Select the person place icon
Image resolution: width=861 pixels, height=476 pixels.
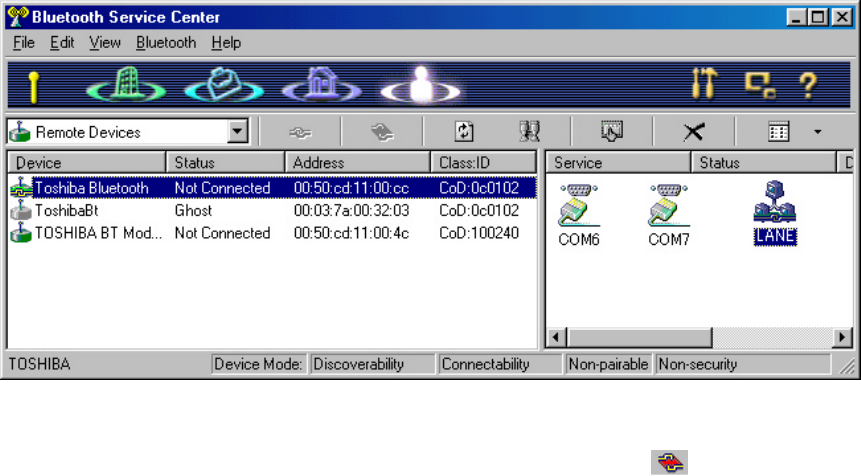point(421,85)
